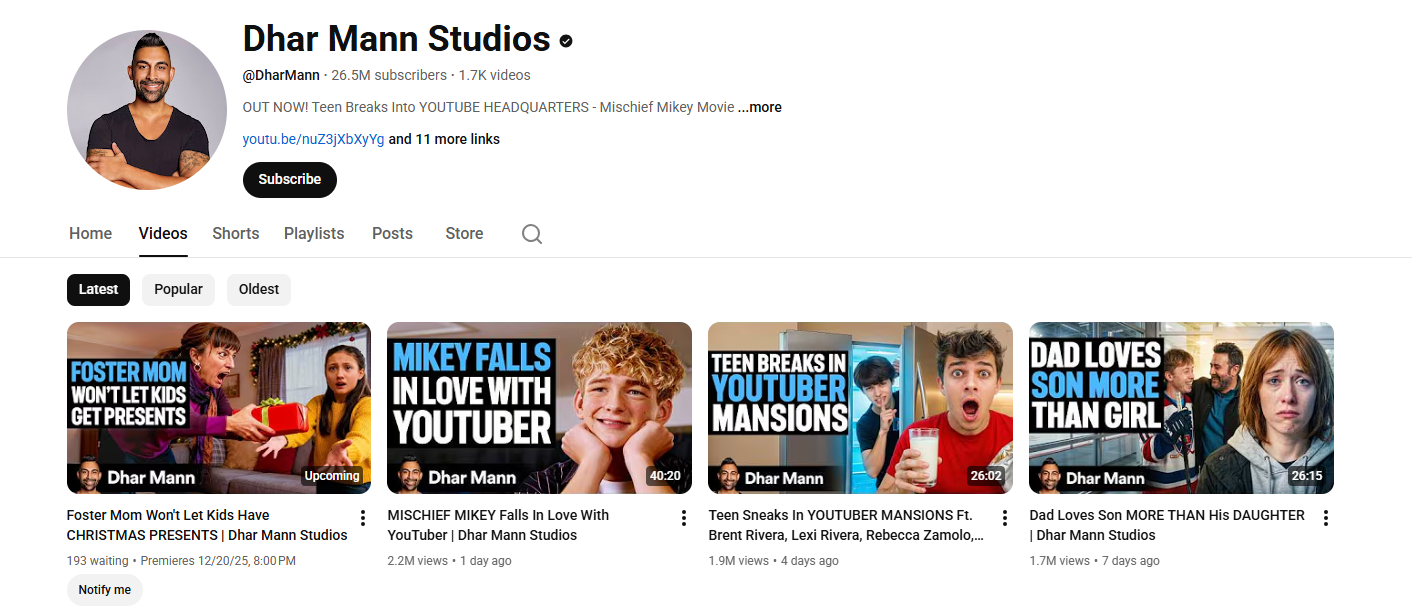Click Dad Loves Son More Than Girl thumbnail
Screen dimensions: 1412x610
pyautogui.click(x=1181, y=408)
